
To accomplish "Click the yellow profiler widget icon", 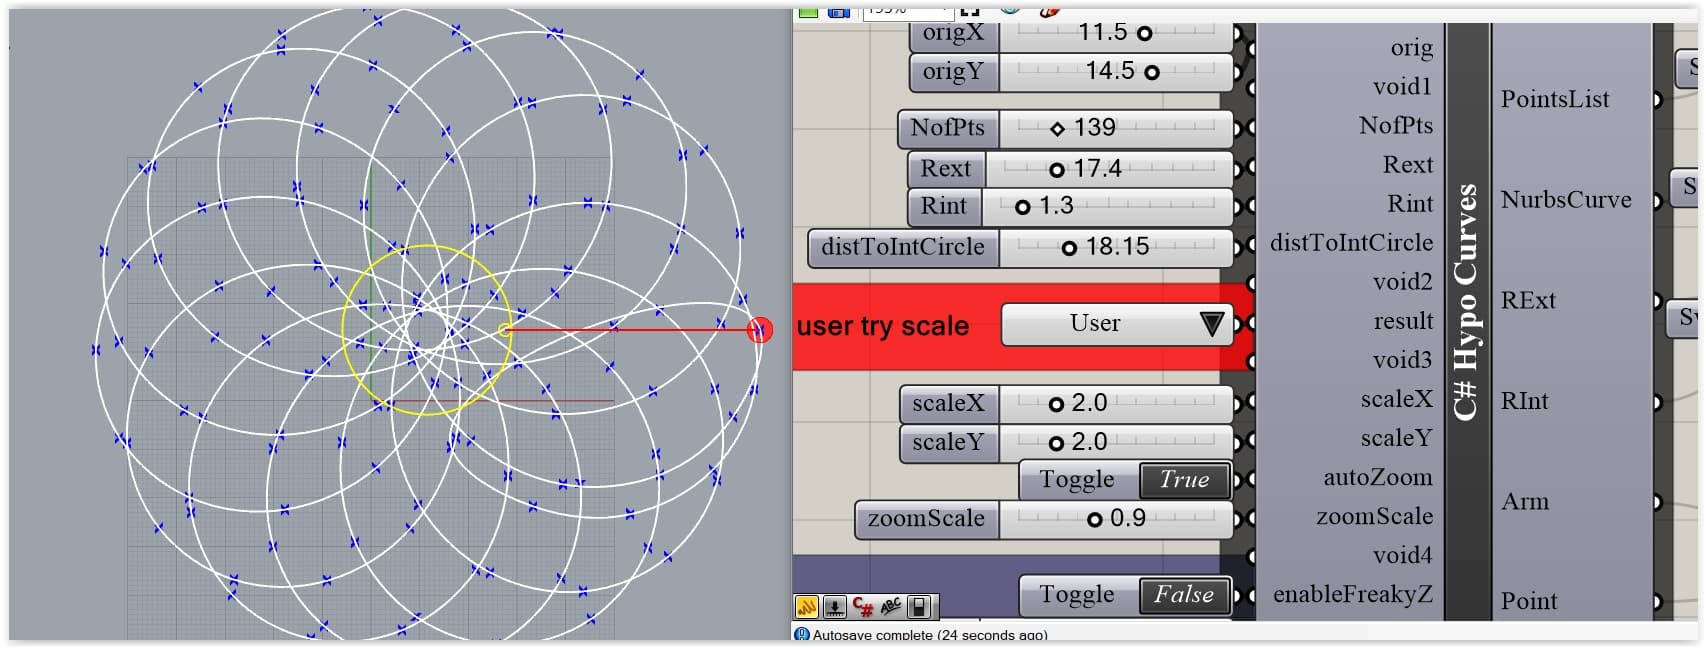I will point(806,606).
